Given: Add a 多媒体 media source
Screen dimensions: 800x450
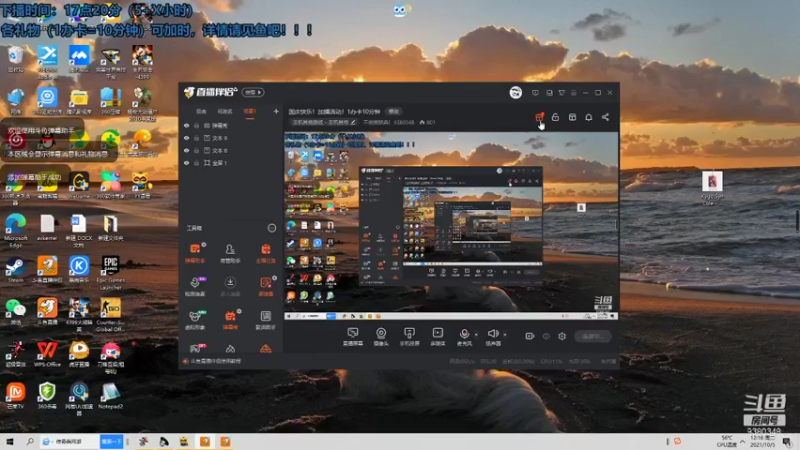Looking at the screenshot, I should [438, 336].
